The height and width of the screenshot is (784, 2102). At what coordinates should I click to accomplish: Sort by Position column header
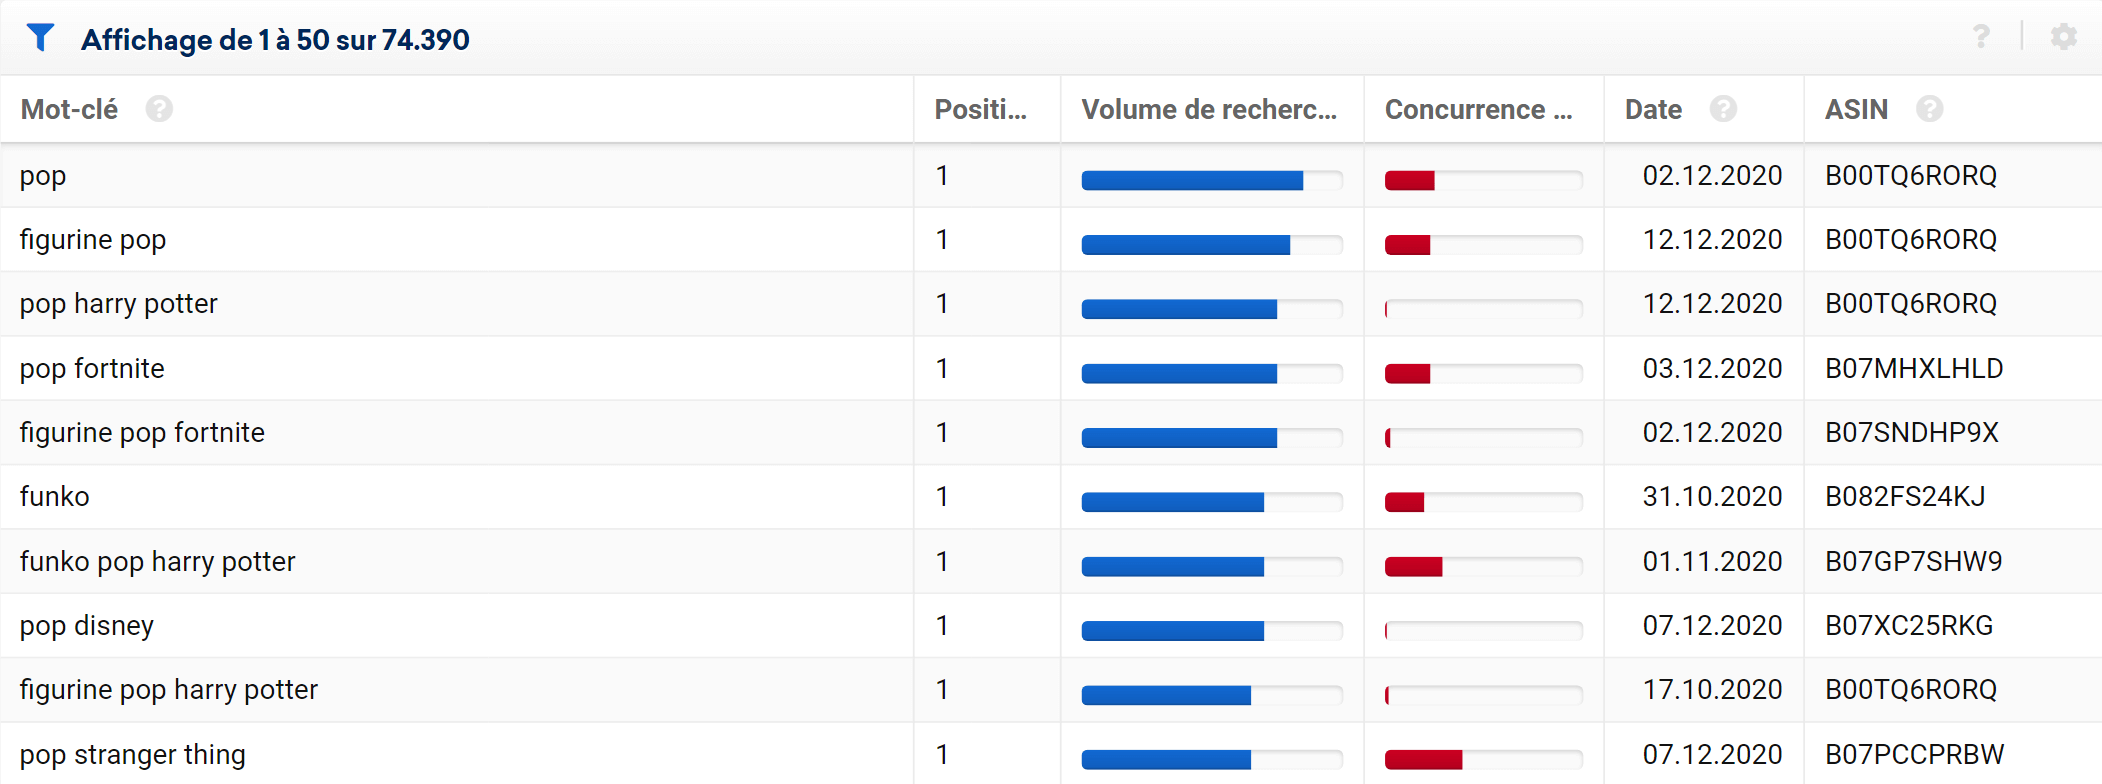pyautogui.click(x=981, y=109)
